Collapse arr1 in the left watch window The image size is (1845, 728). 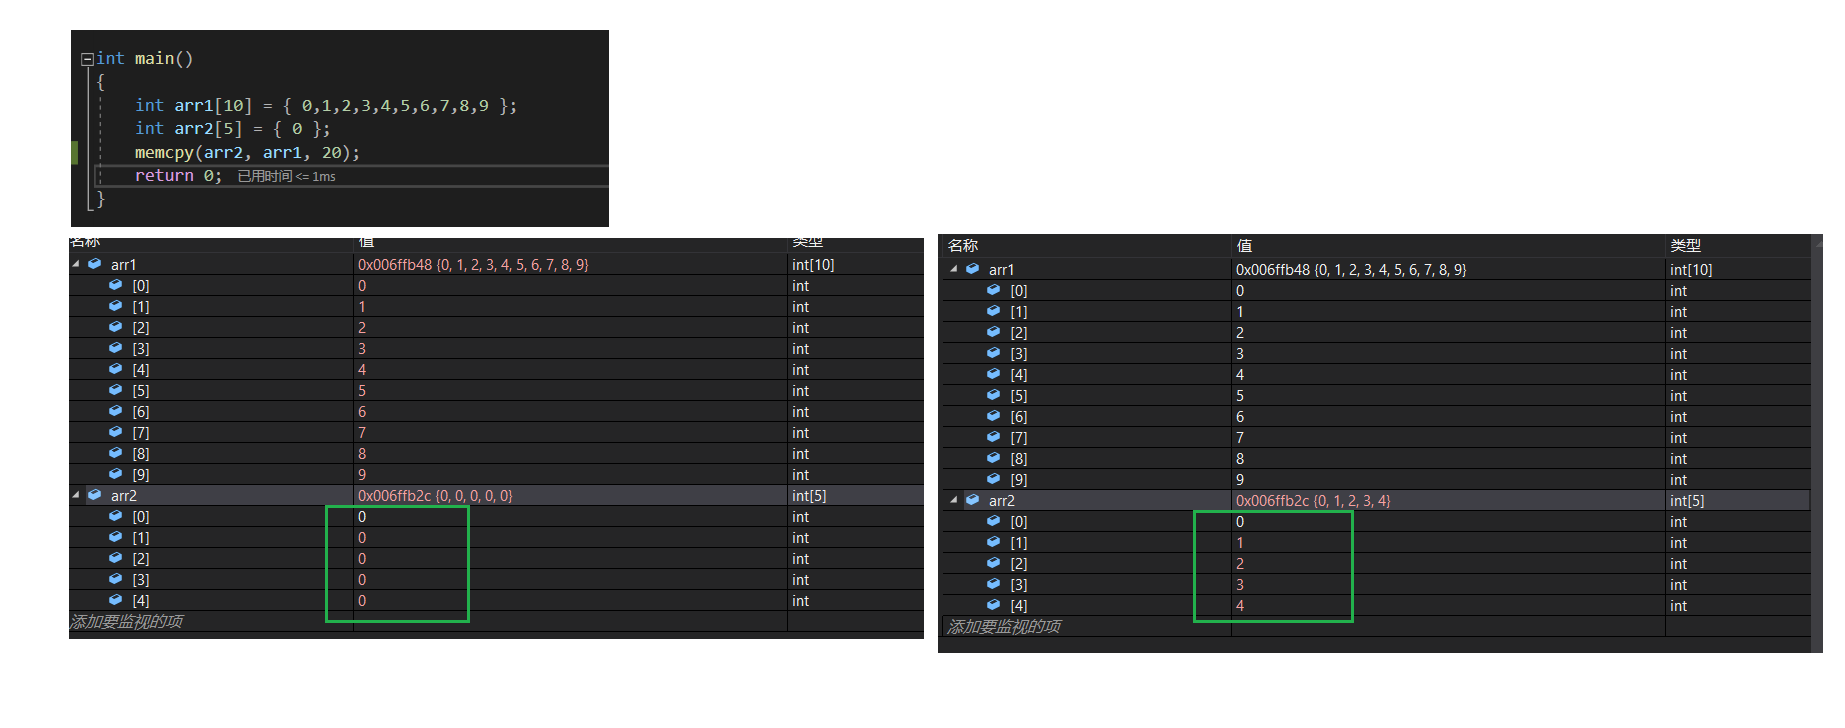[76, 264]
